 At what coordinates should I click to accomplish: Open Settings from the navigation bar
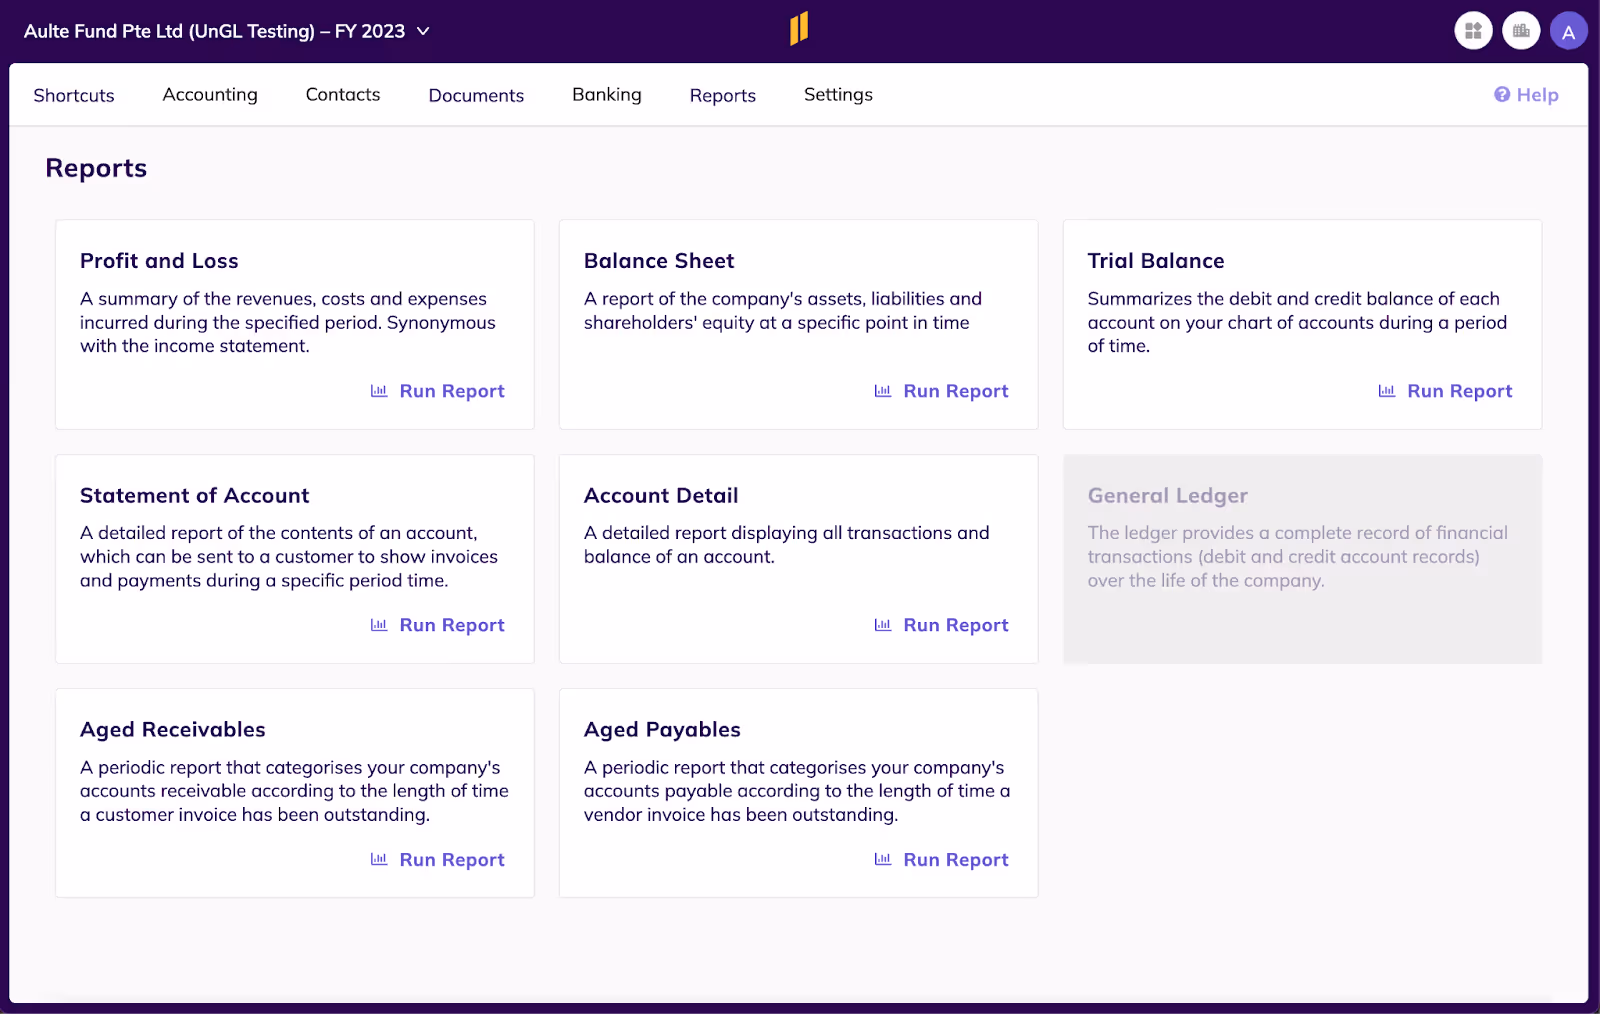(837, 94)
